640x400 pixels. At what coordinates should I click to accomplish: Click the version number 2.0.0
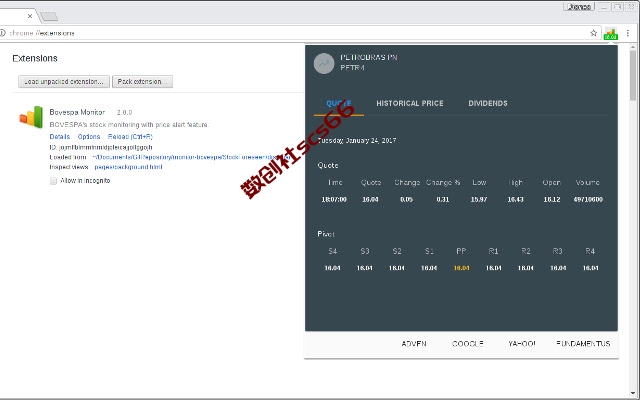pos(124,112)
